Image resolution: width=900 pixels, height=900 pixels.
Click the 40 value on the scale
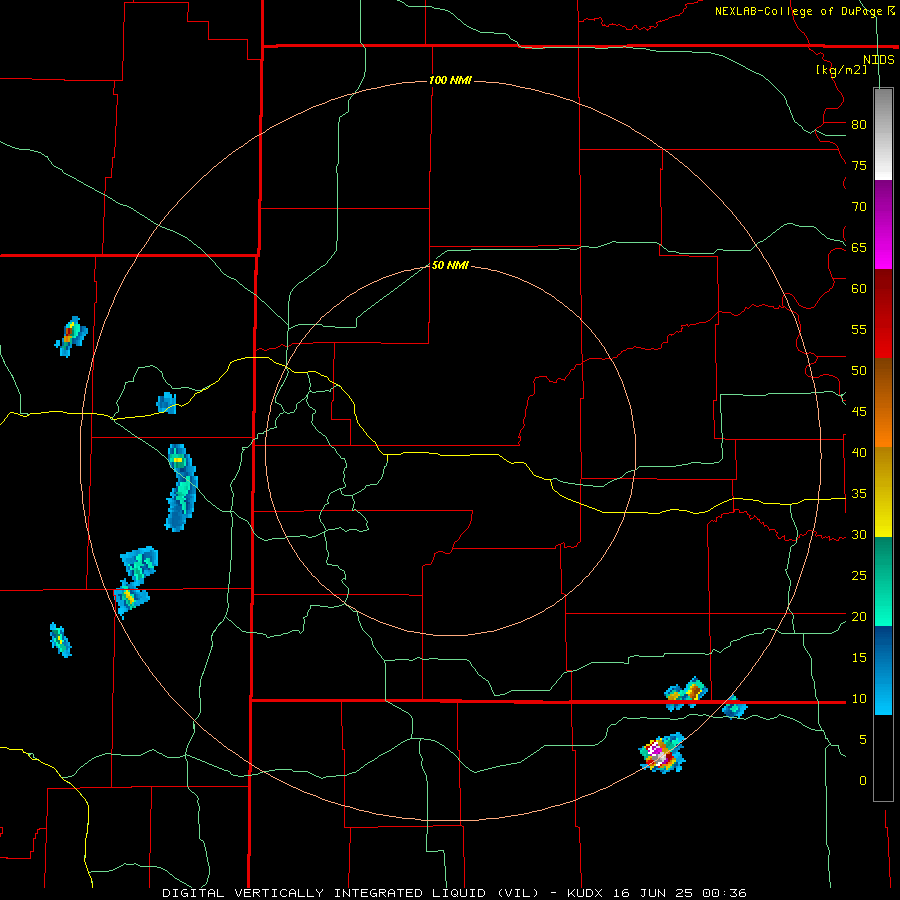[x=859, y=452]
